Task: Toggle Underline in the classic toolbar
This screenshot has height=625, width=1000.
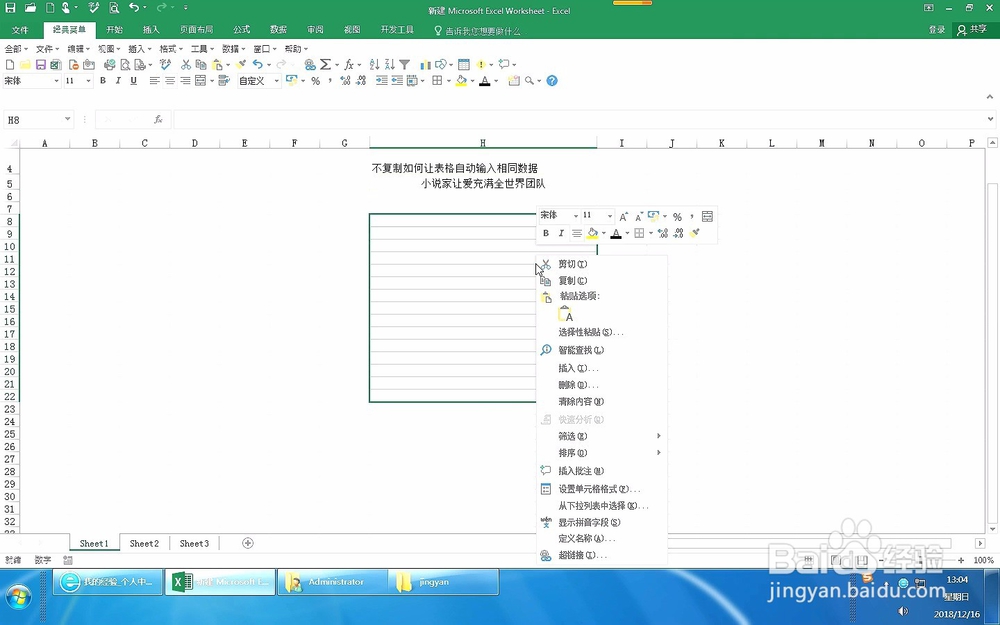Action: (133, 80)
